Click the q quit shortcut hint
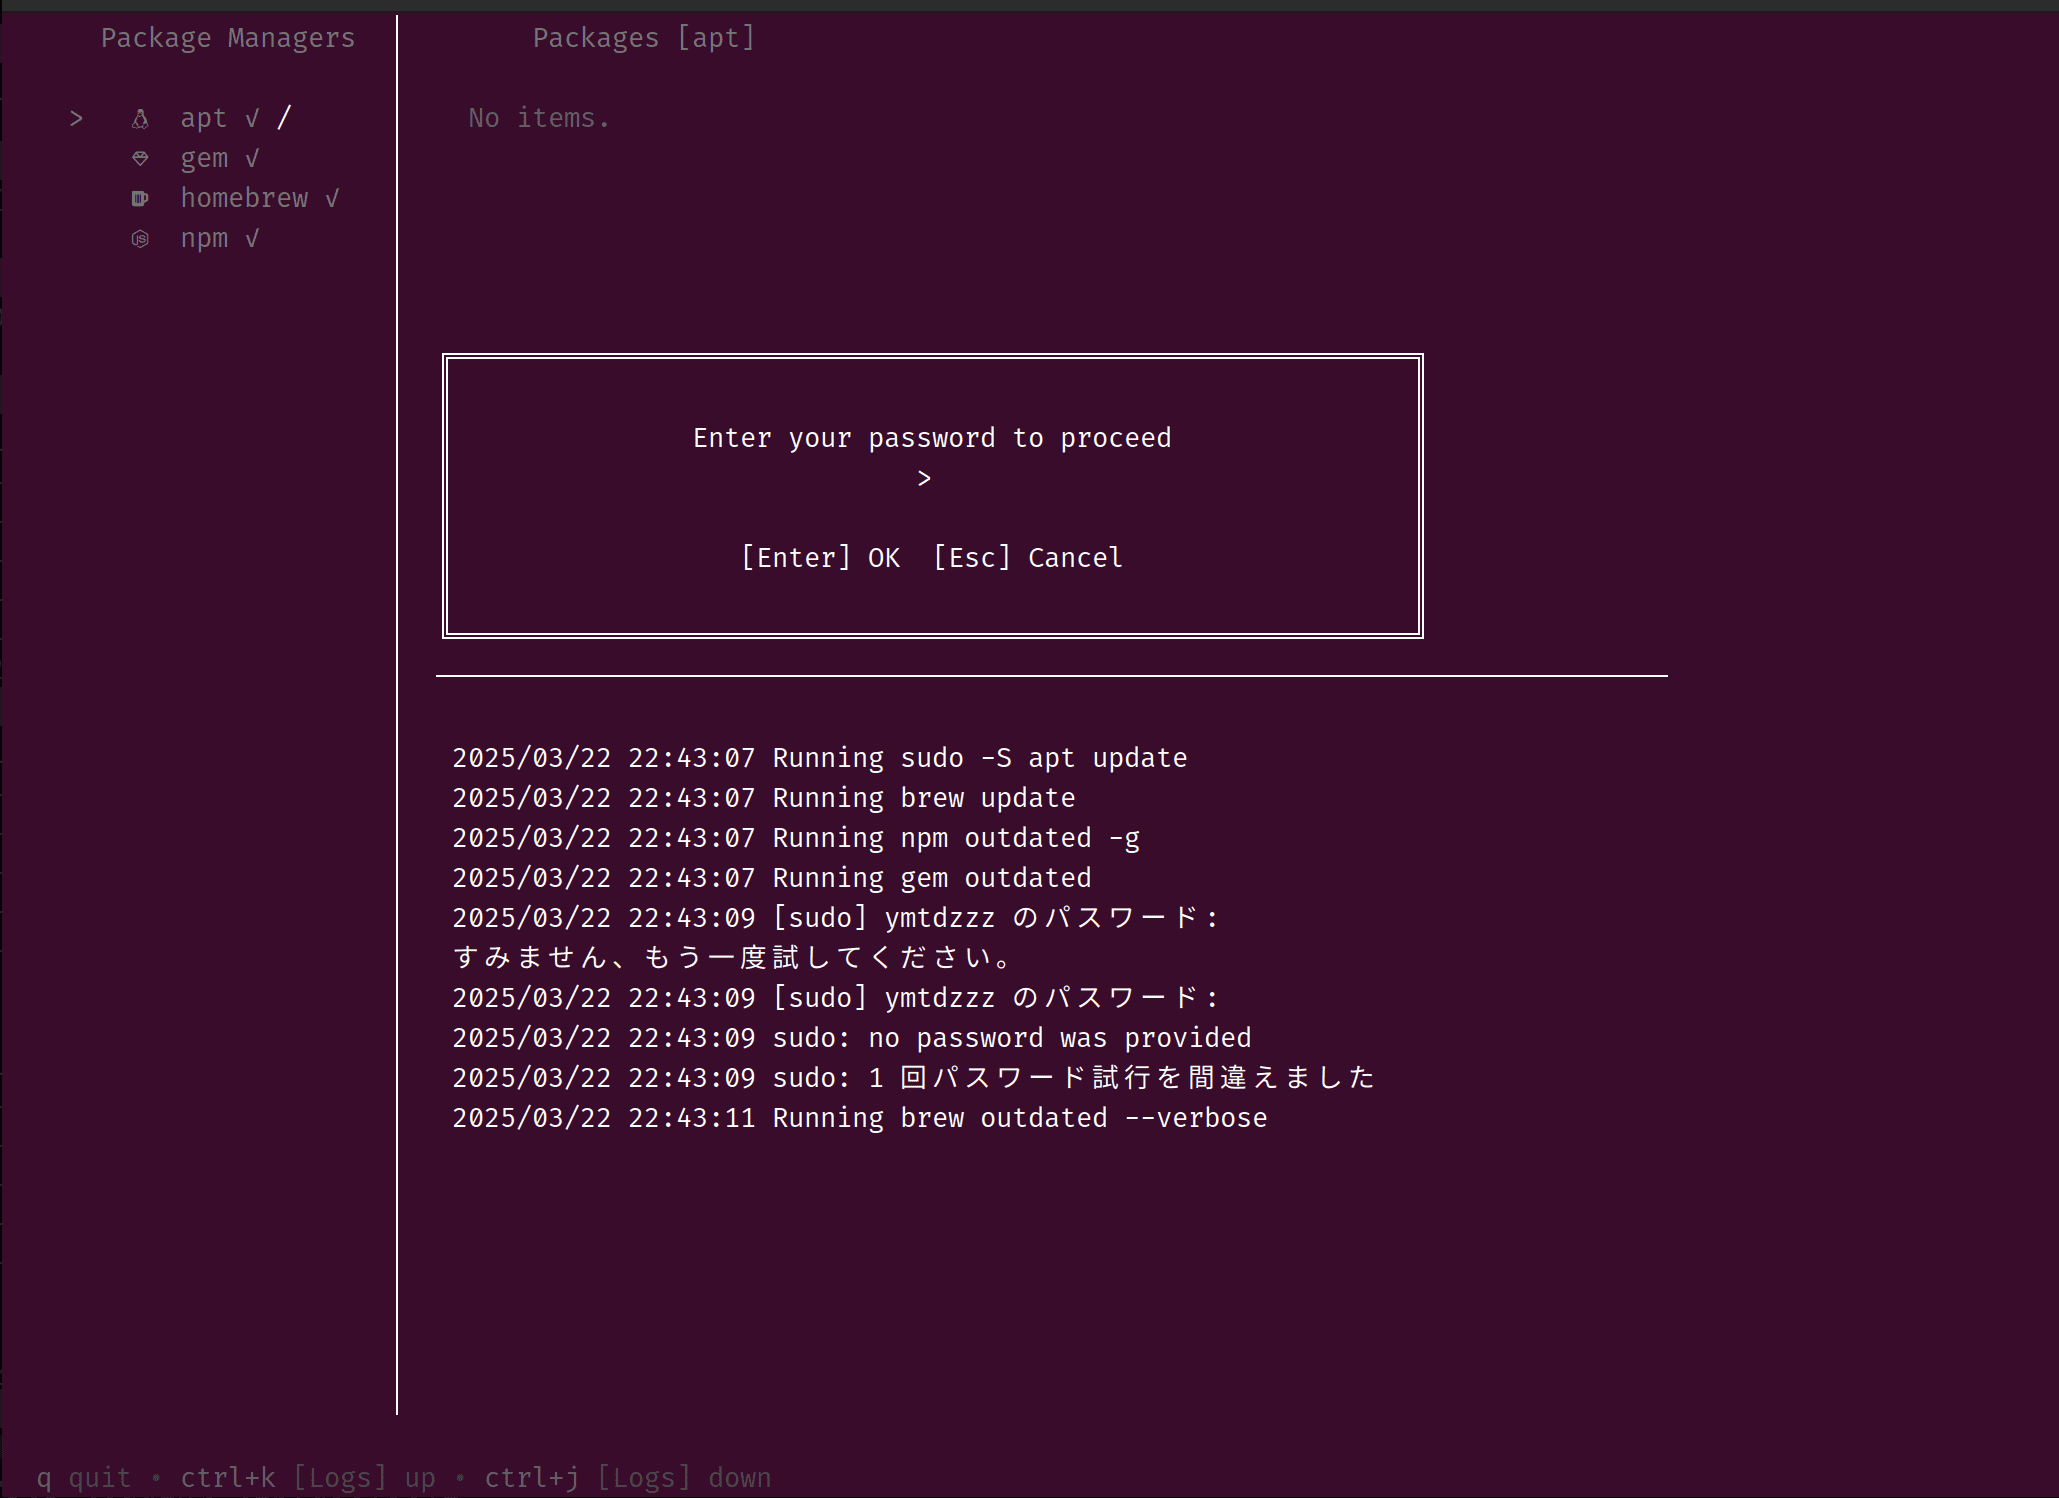The height and width of the screenshot is (1498, 2059). point(84,1477)
